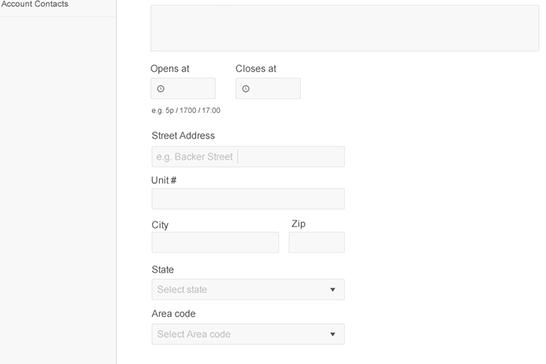The image size is (546, 364).
Task: Focus the Opens at time field
Action: (x=183, y=88)
